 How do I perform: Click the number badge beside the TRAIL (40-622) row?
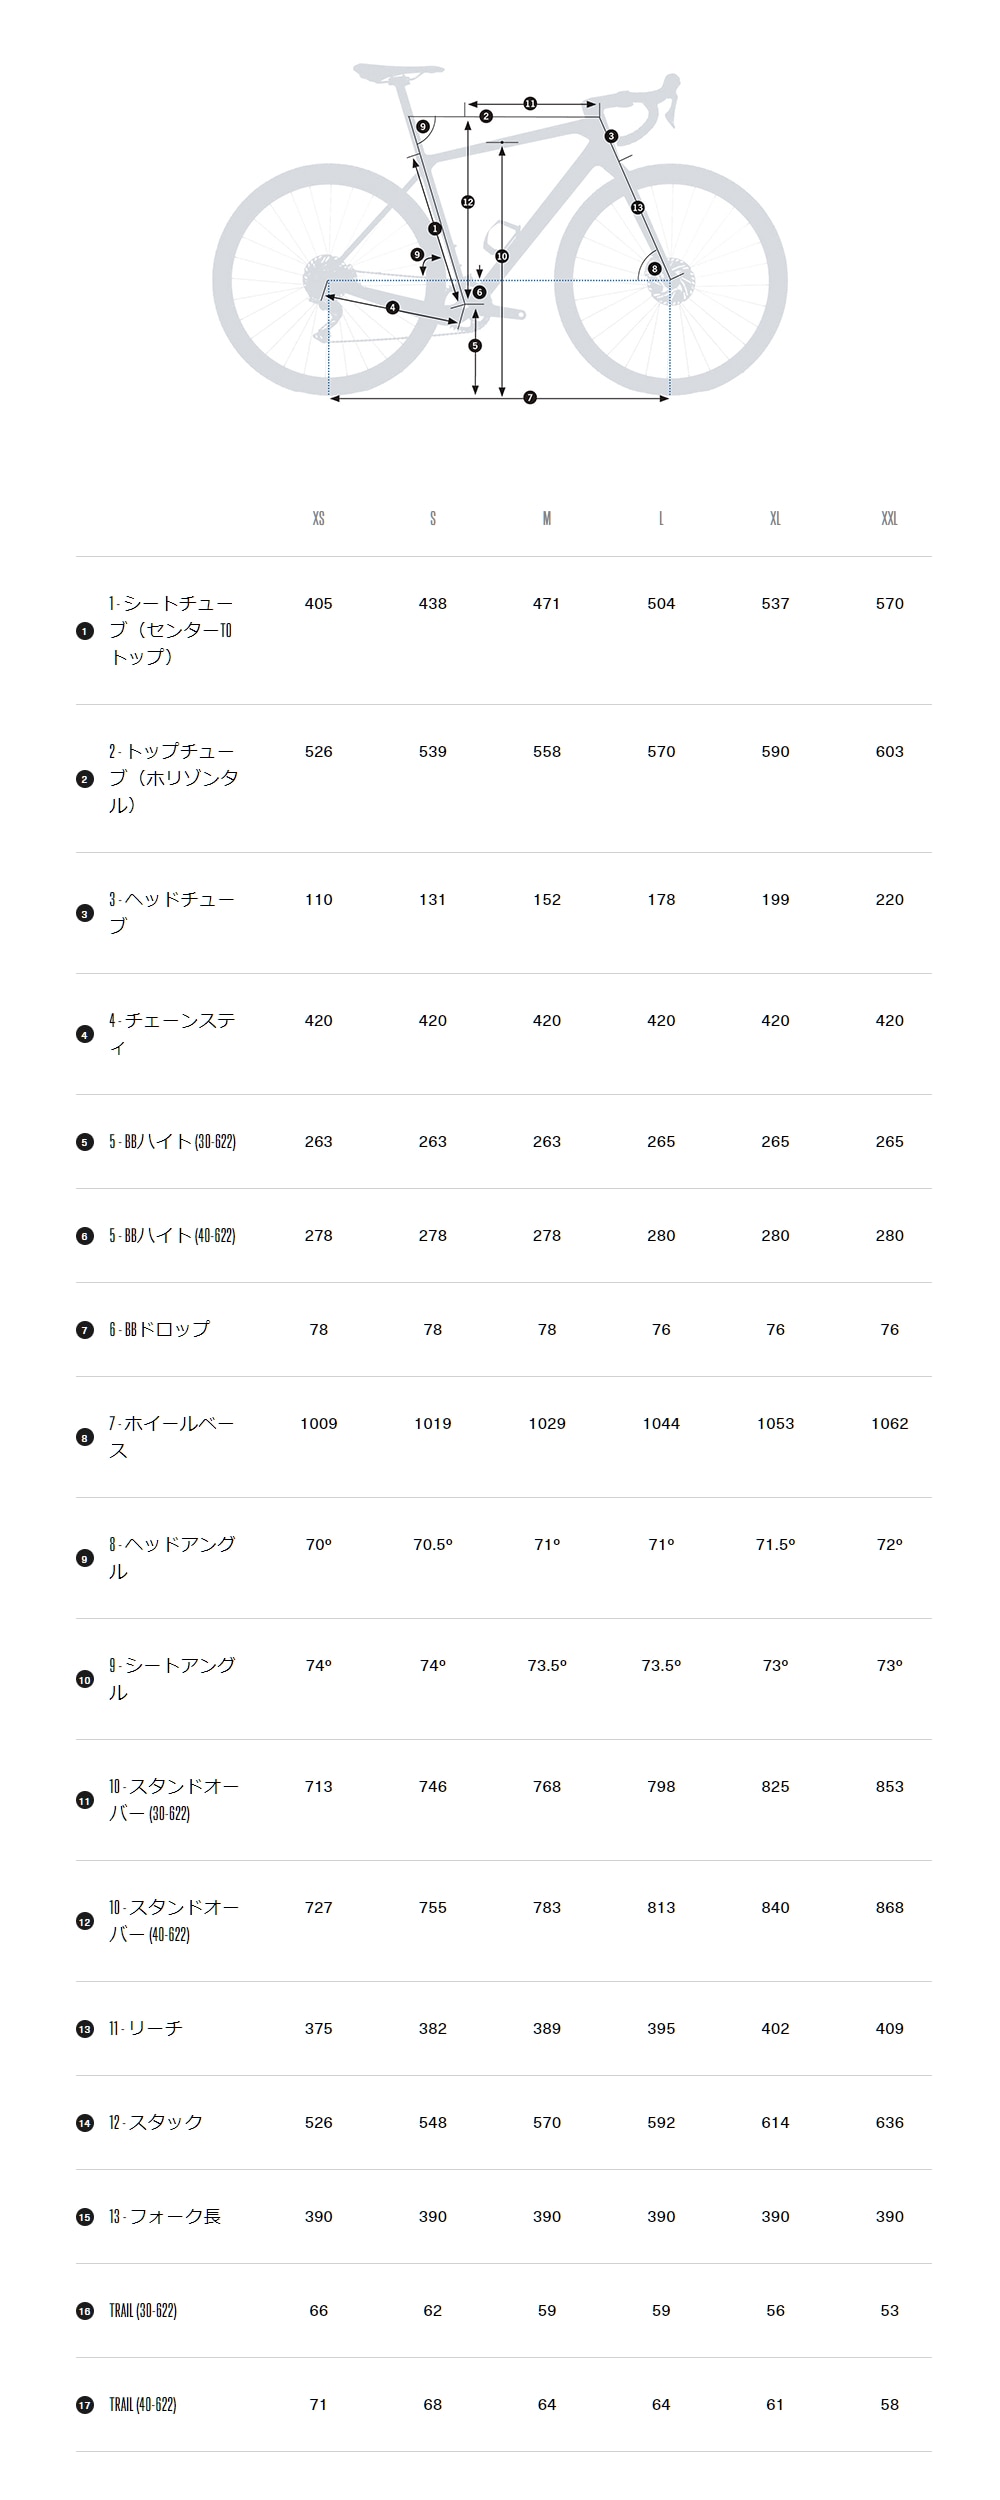point(85,2405)
